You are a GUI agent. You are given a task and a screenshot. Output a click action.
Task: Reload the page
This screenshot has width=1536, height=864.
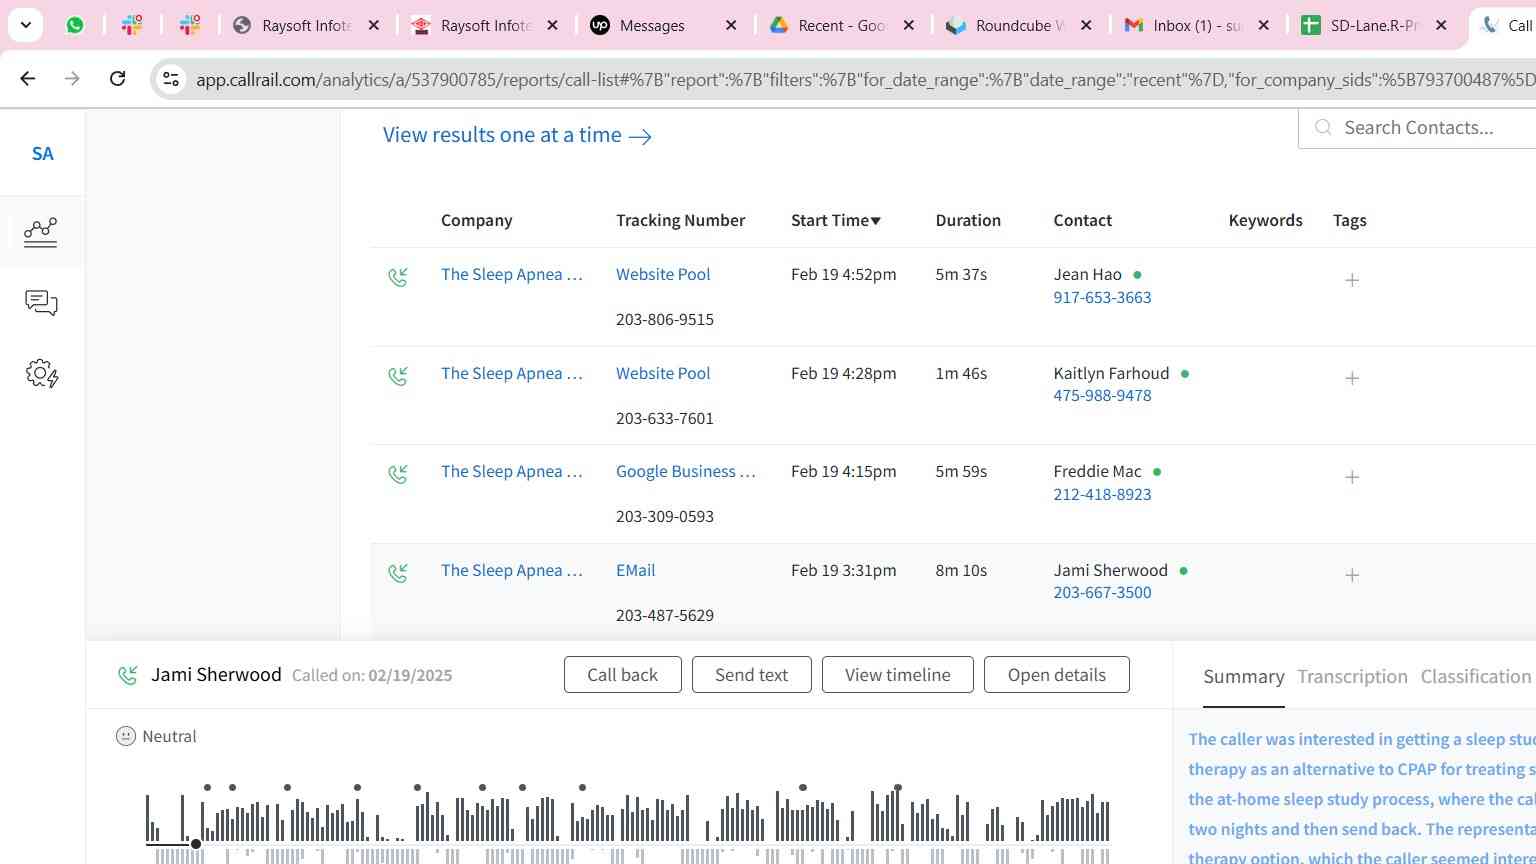coord(117,78)
